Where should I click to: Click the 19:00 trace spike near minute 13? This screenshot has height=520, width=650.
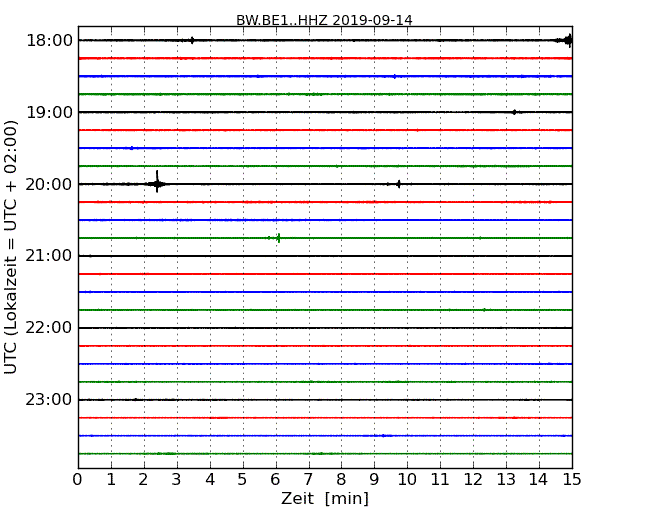(x=514, y=112)
